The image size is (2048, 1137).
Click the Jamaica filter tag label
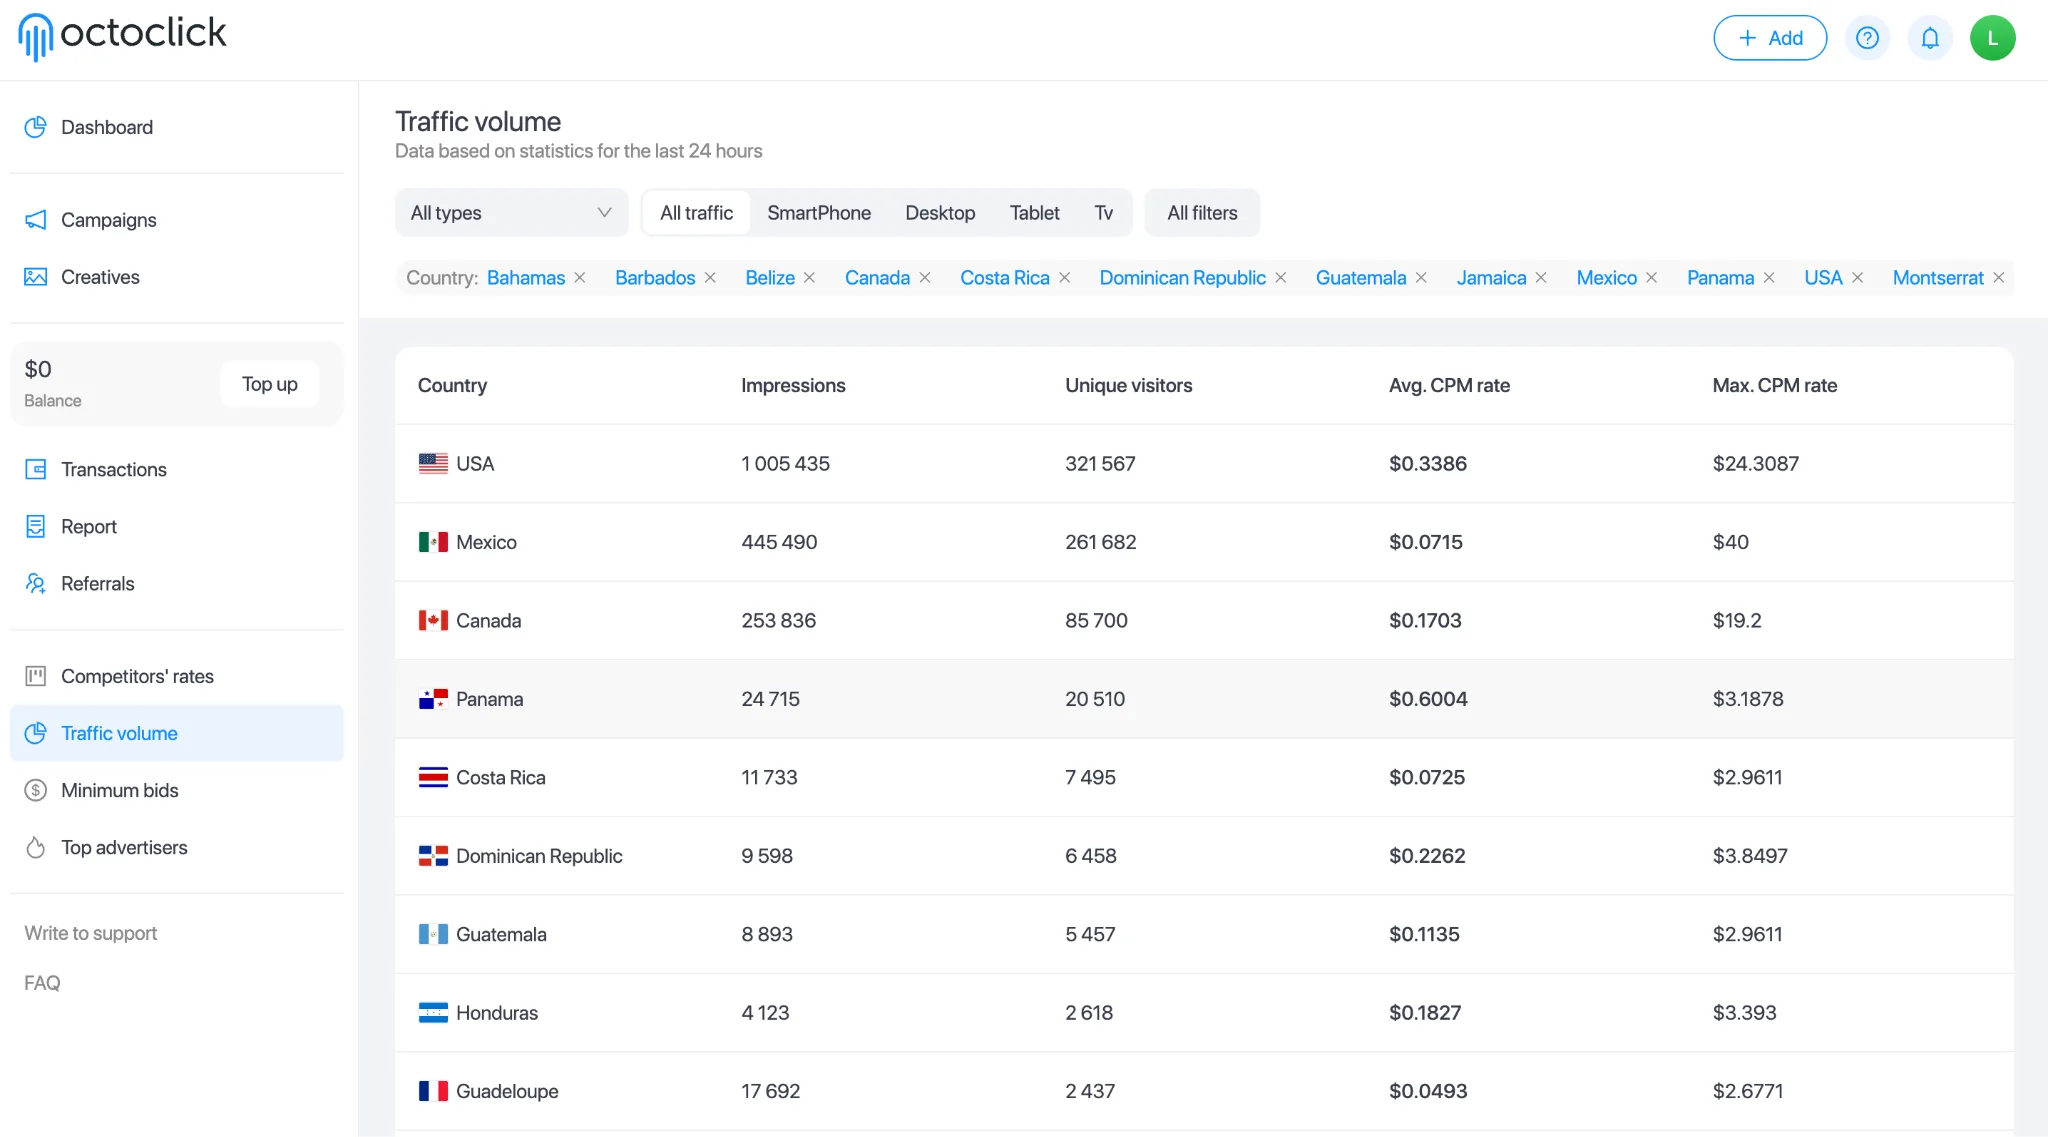click(x=1491, y=278)
